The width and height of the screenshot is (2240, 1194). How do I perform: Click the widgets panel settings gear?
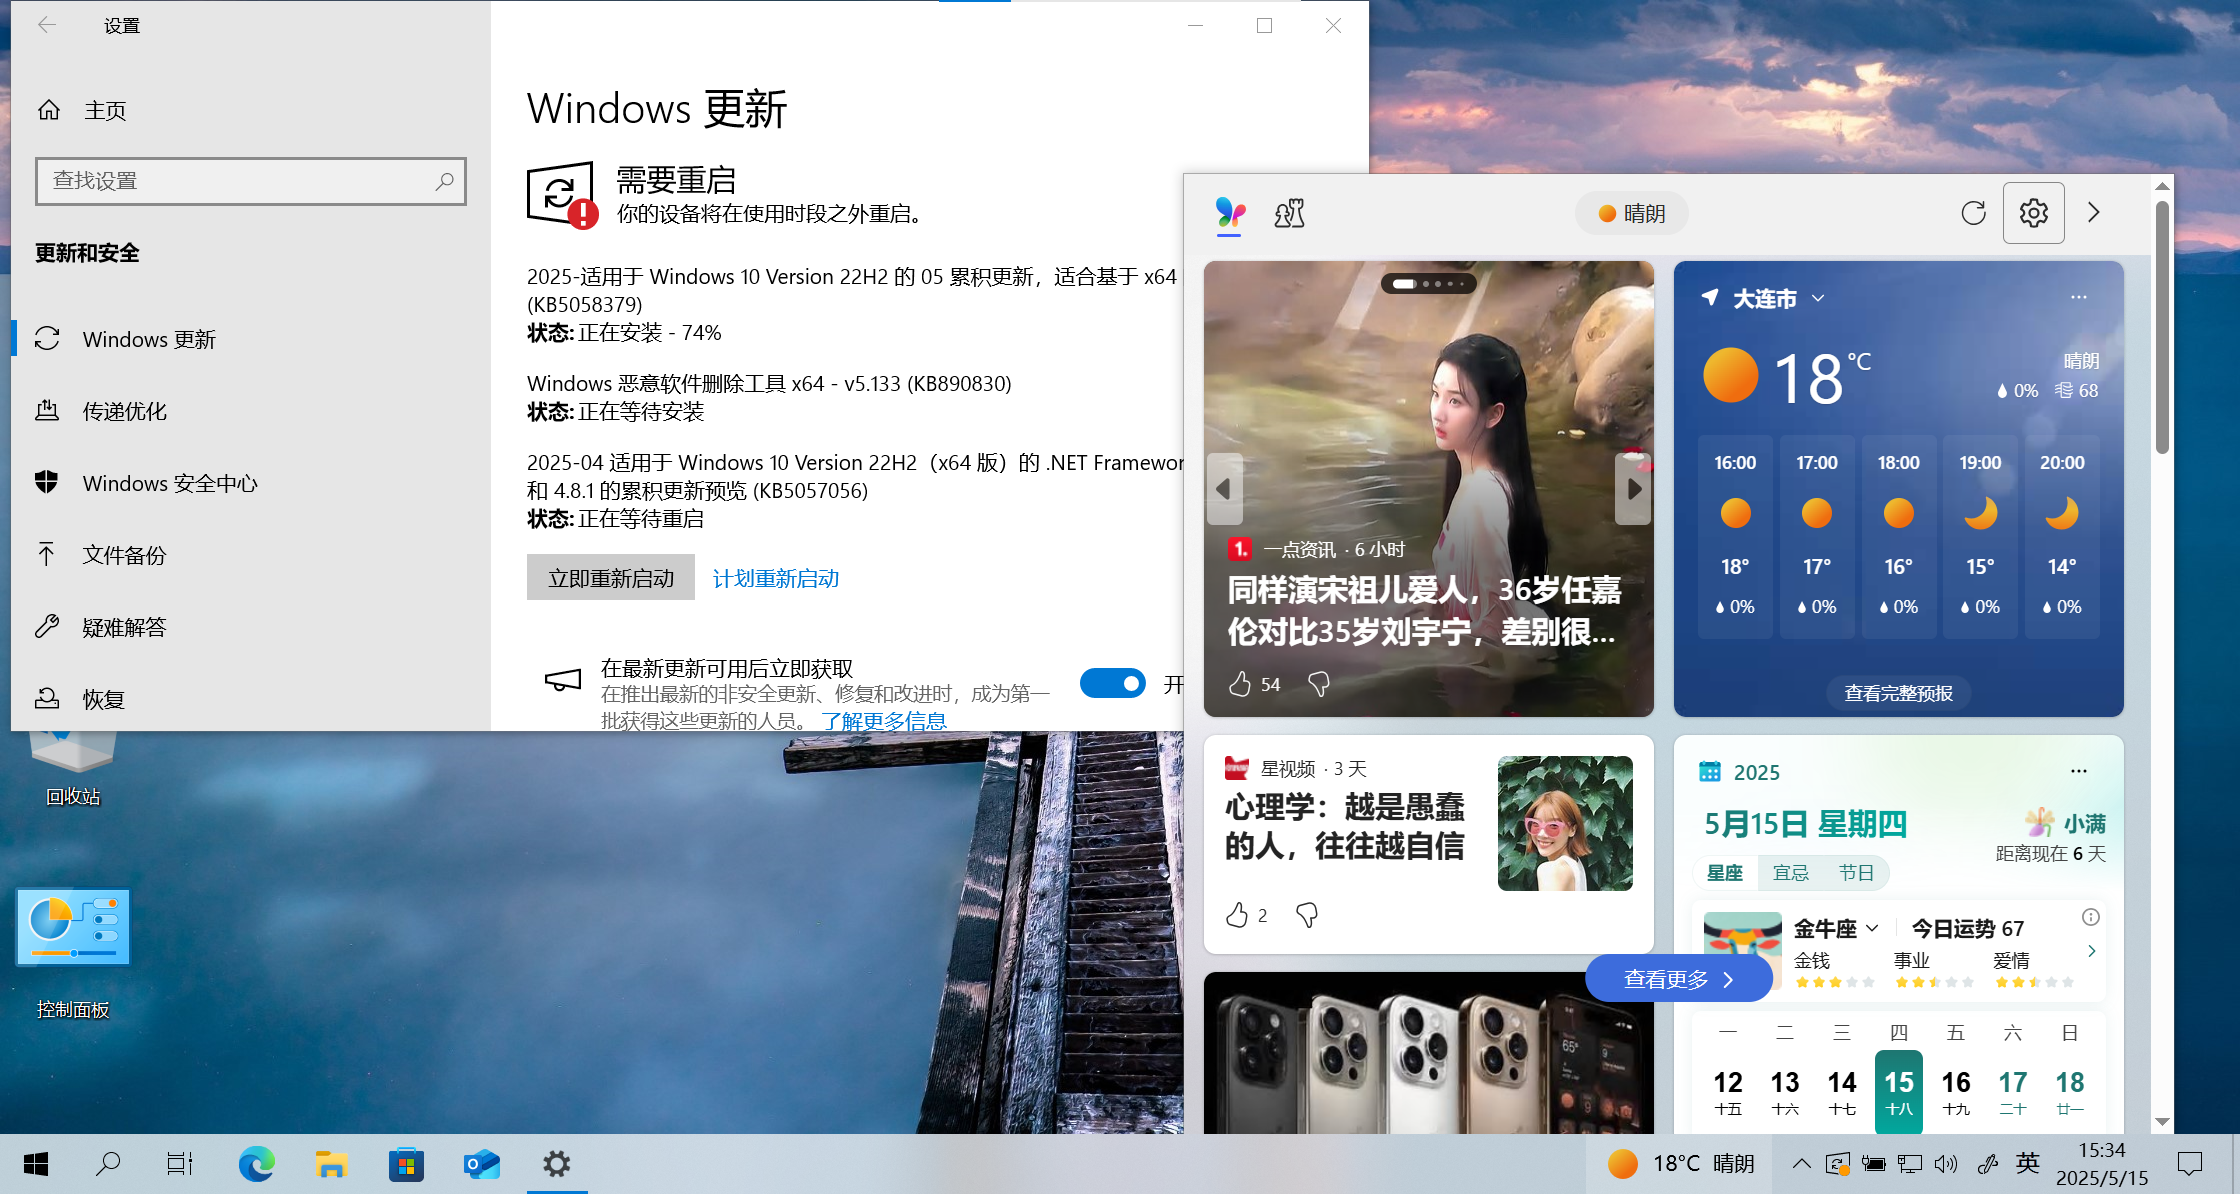(x=2033, y=213)
